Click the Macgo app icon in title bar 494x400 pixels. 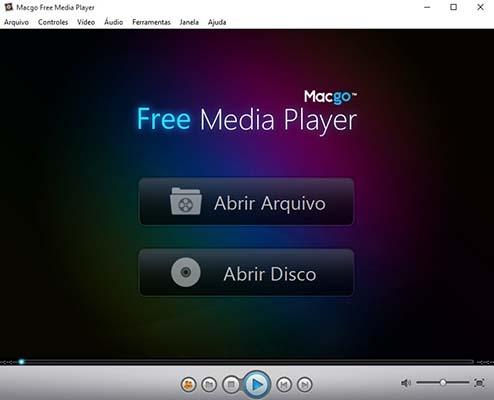[8, 7]
